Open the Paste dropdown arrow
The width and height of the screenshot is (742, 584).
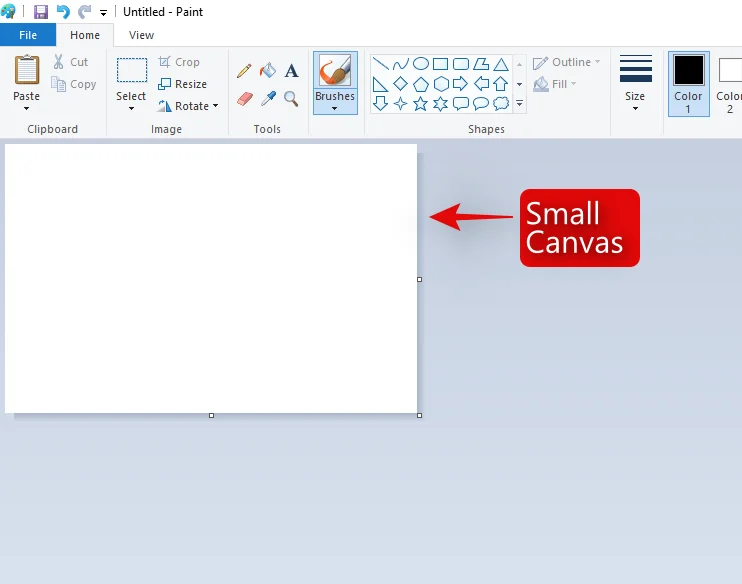26,109
